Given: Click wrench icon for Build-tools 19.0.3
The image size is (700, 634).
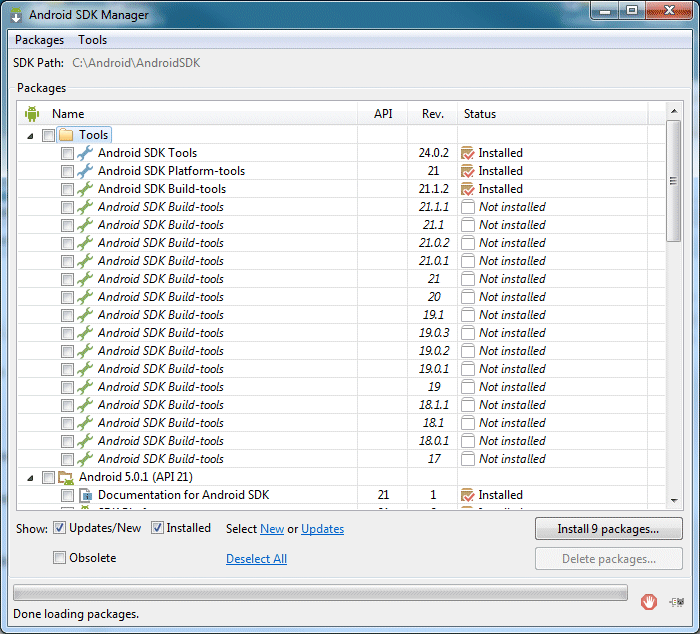Looking at the screenshot, I should click(x=85, y=333).
